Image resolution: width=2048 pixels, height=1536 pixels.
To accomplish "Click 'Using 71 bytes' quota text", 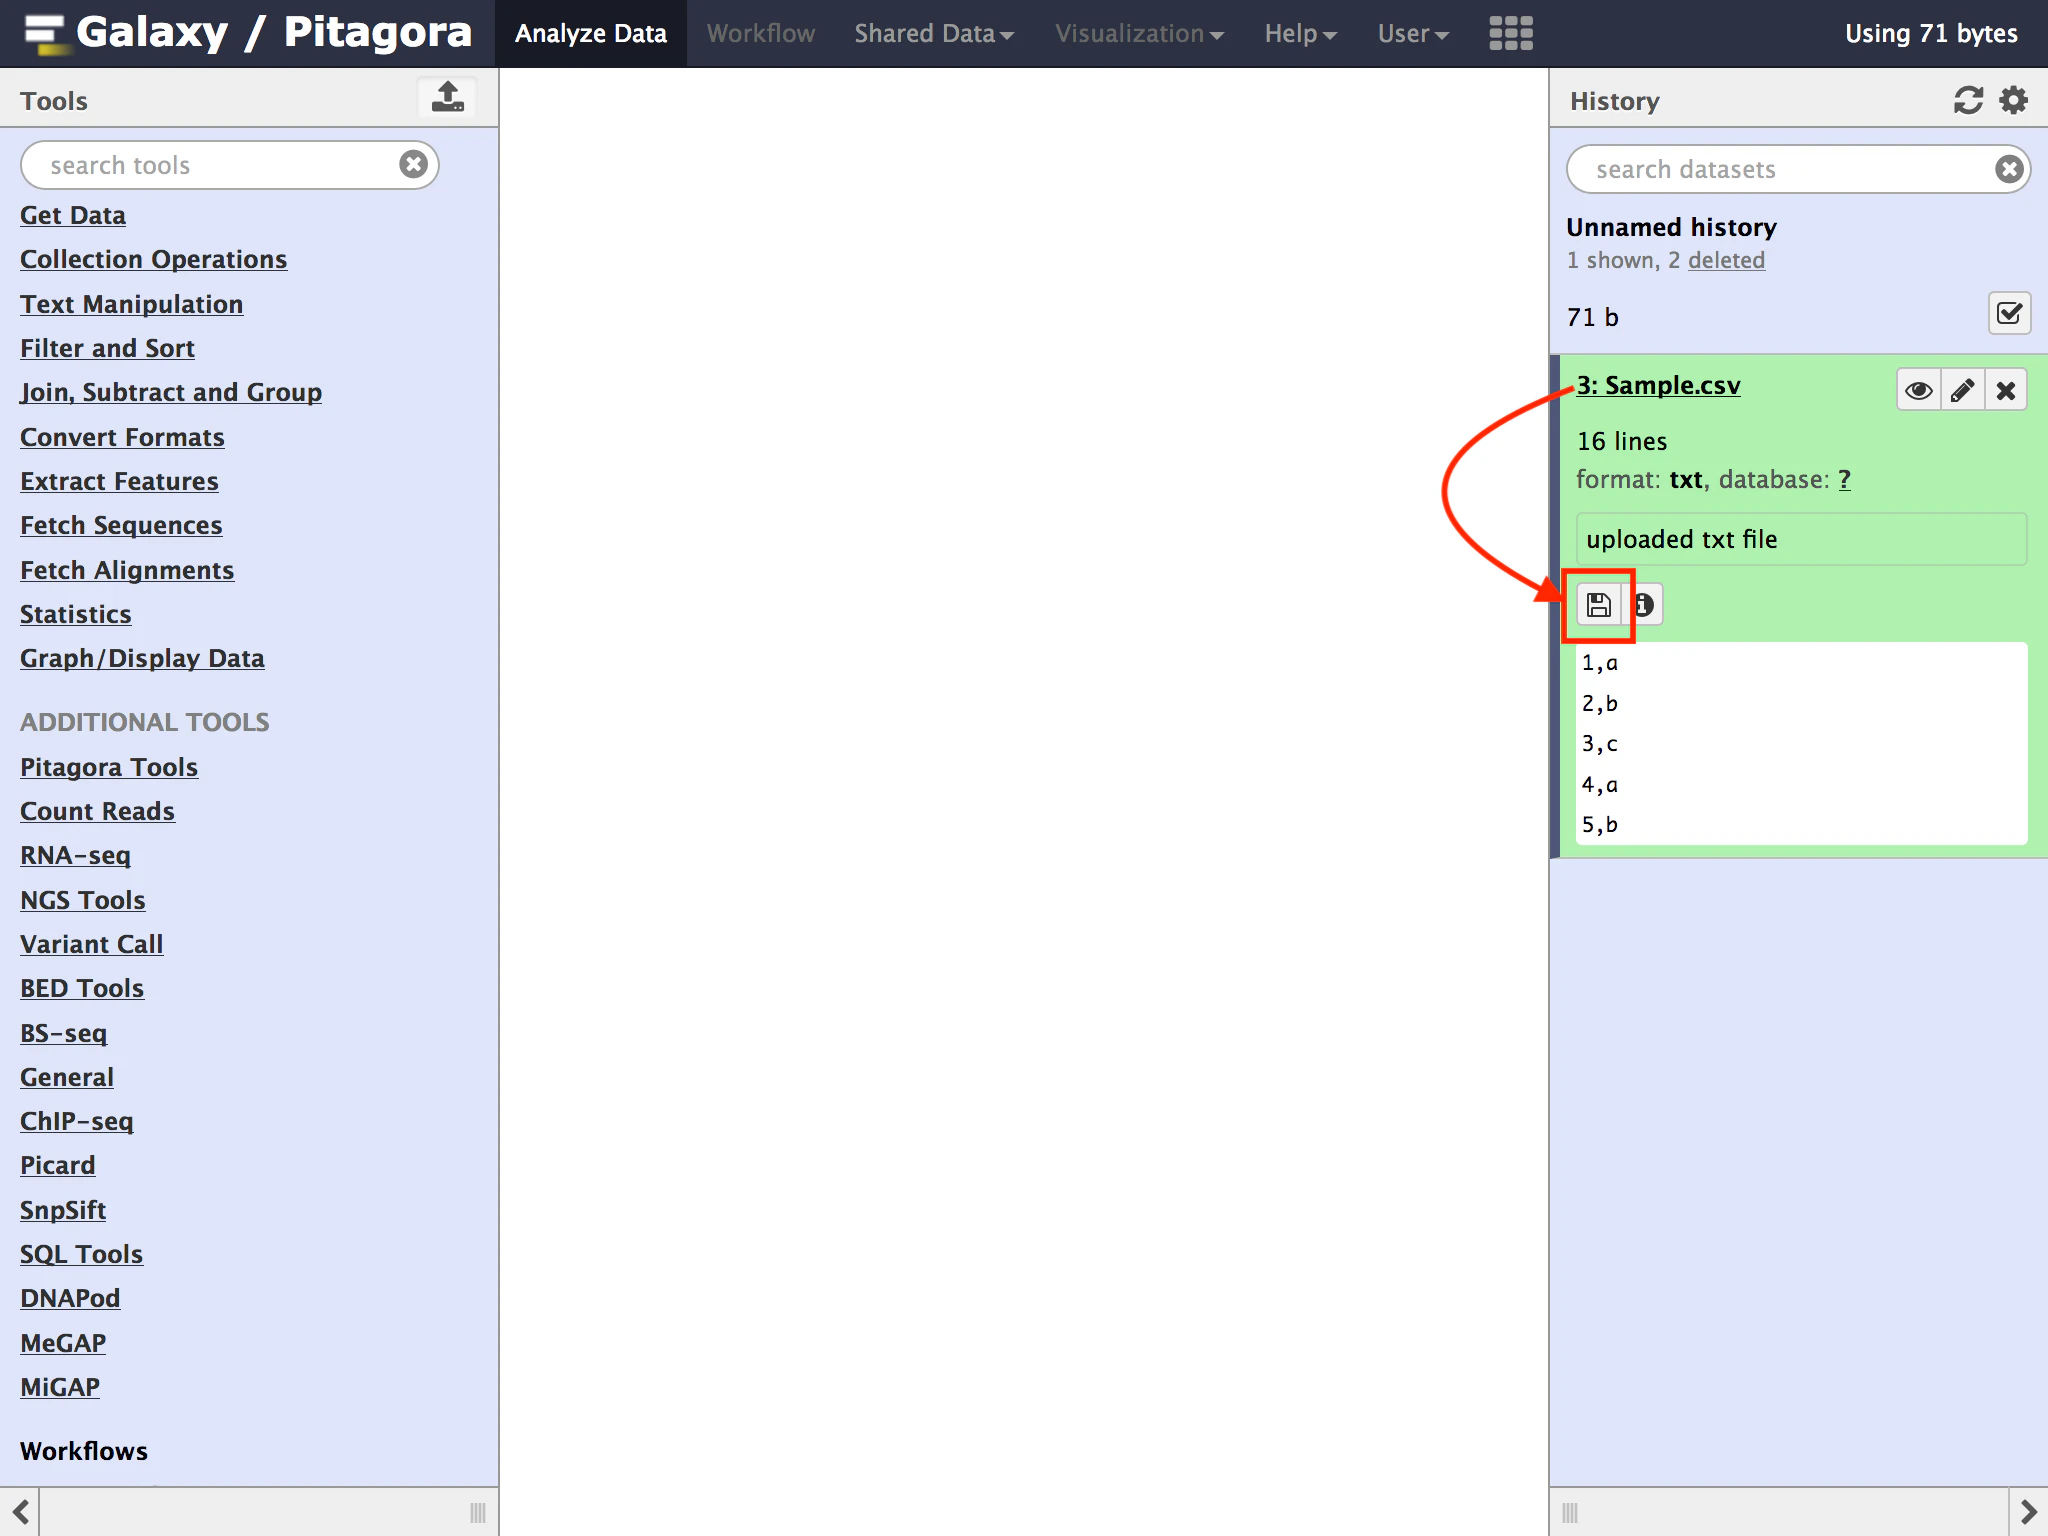I will tap(1931, 34).
